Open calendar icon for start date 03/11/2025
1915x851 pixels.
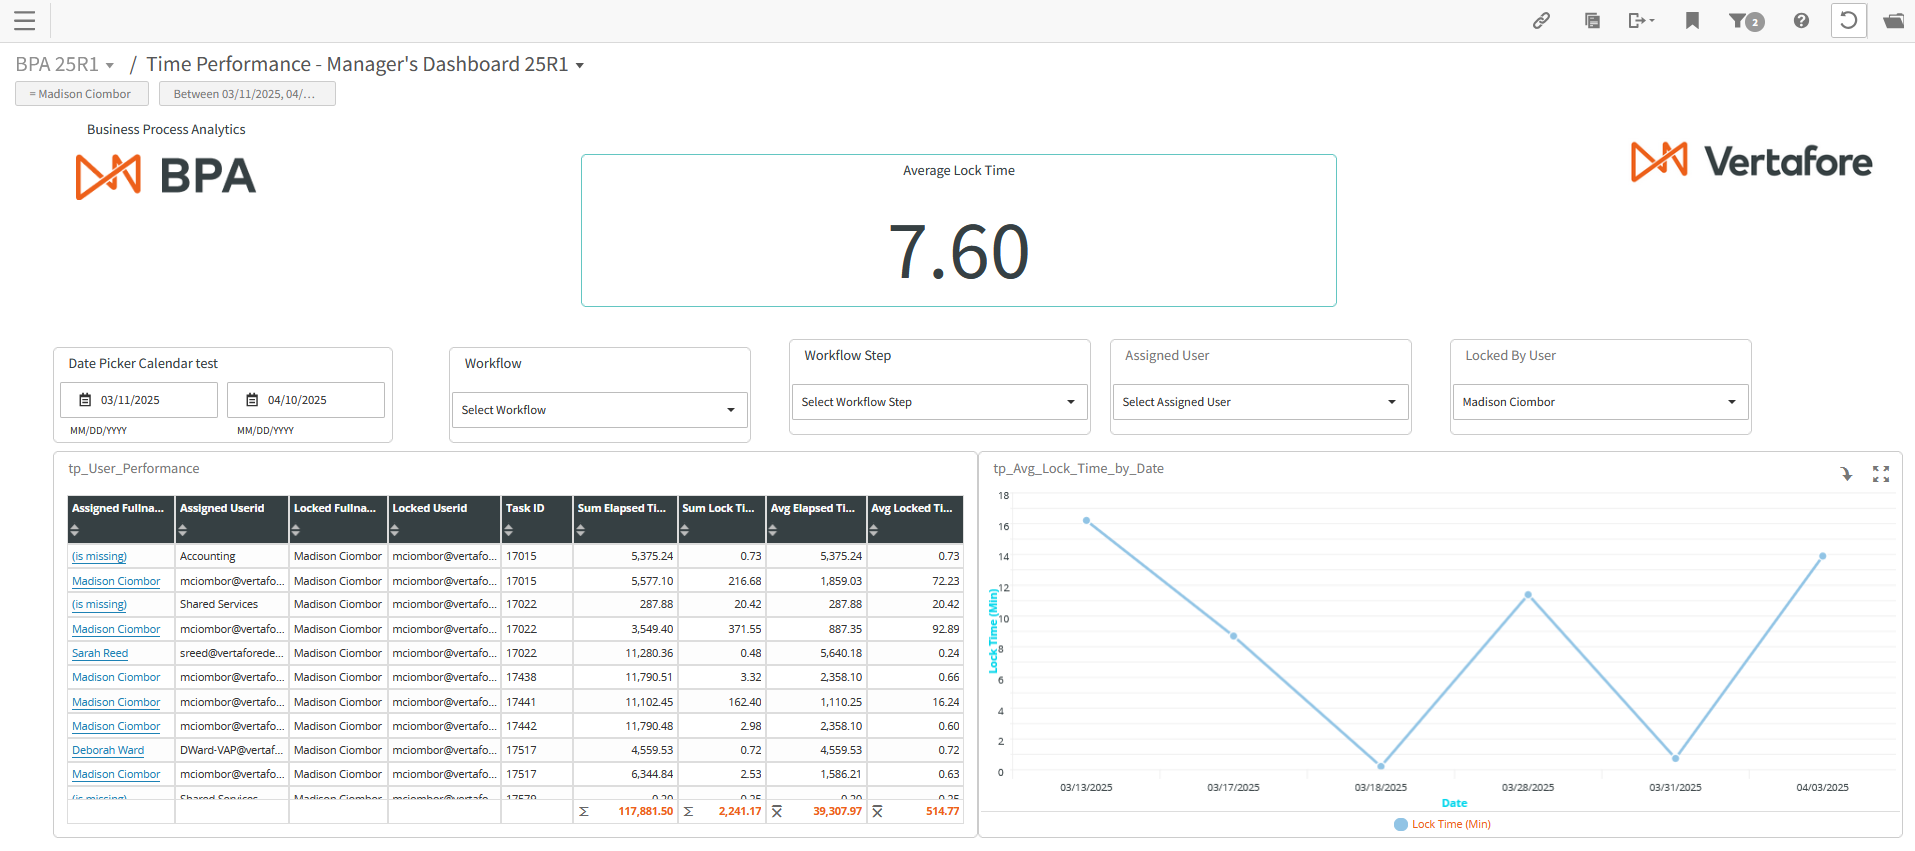(85, 400)
